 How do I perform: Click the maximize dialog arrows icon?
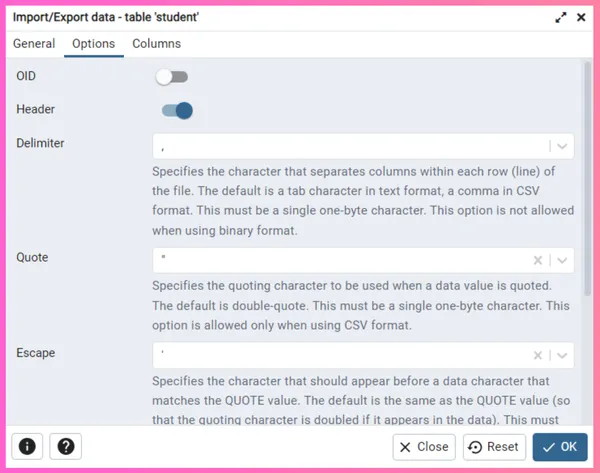tap(561, 18)
